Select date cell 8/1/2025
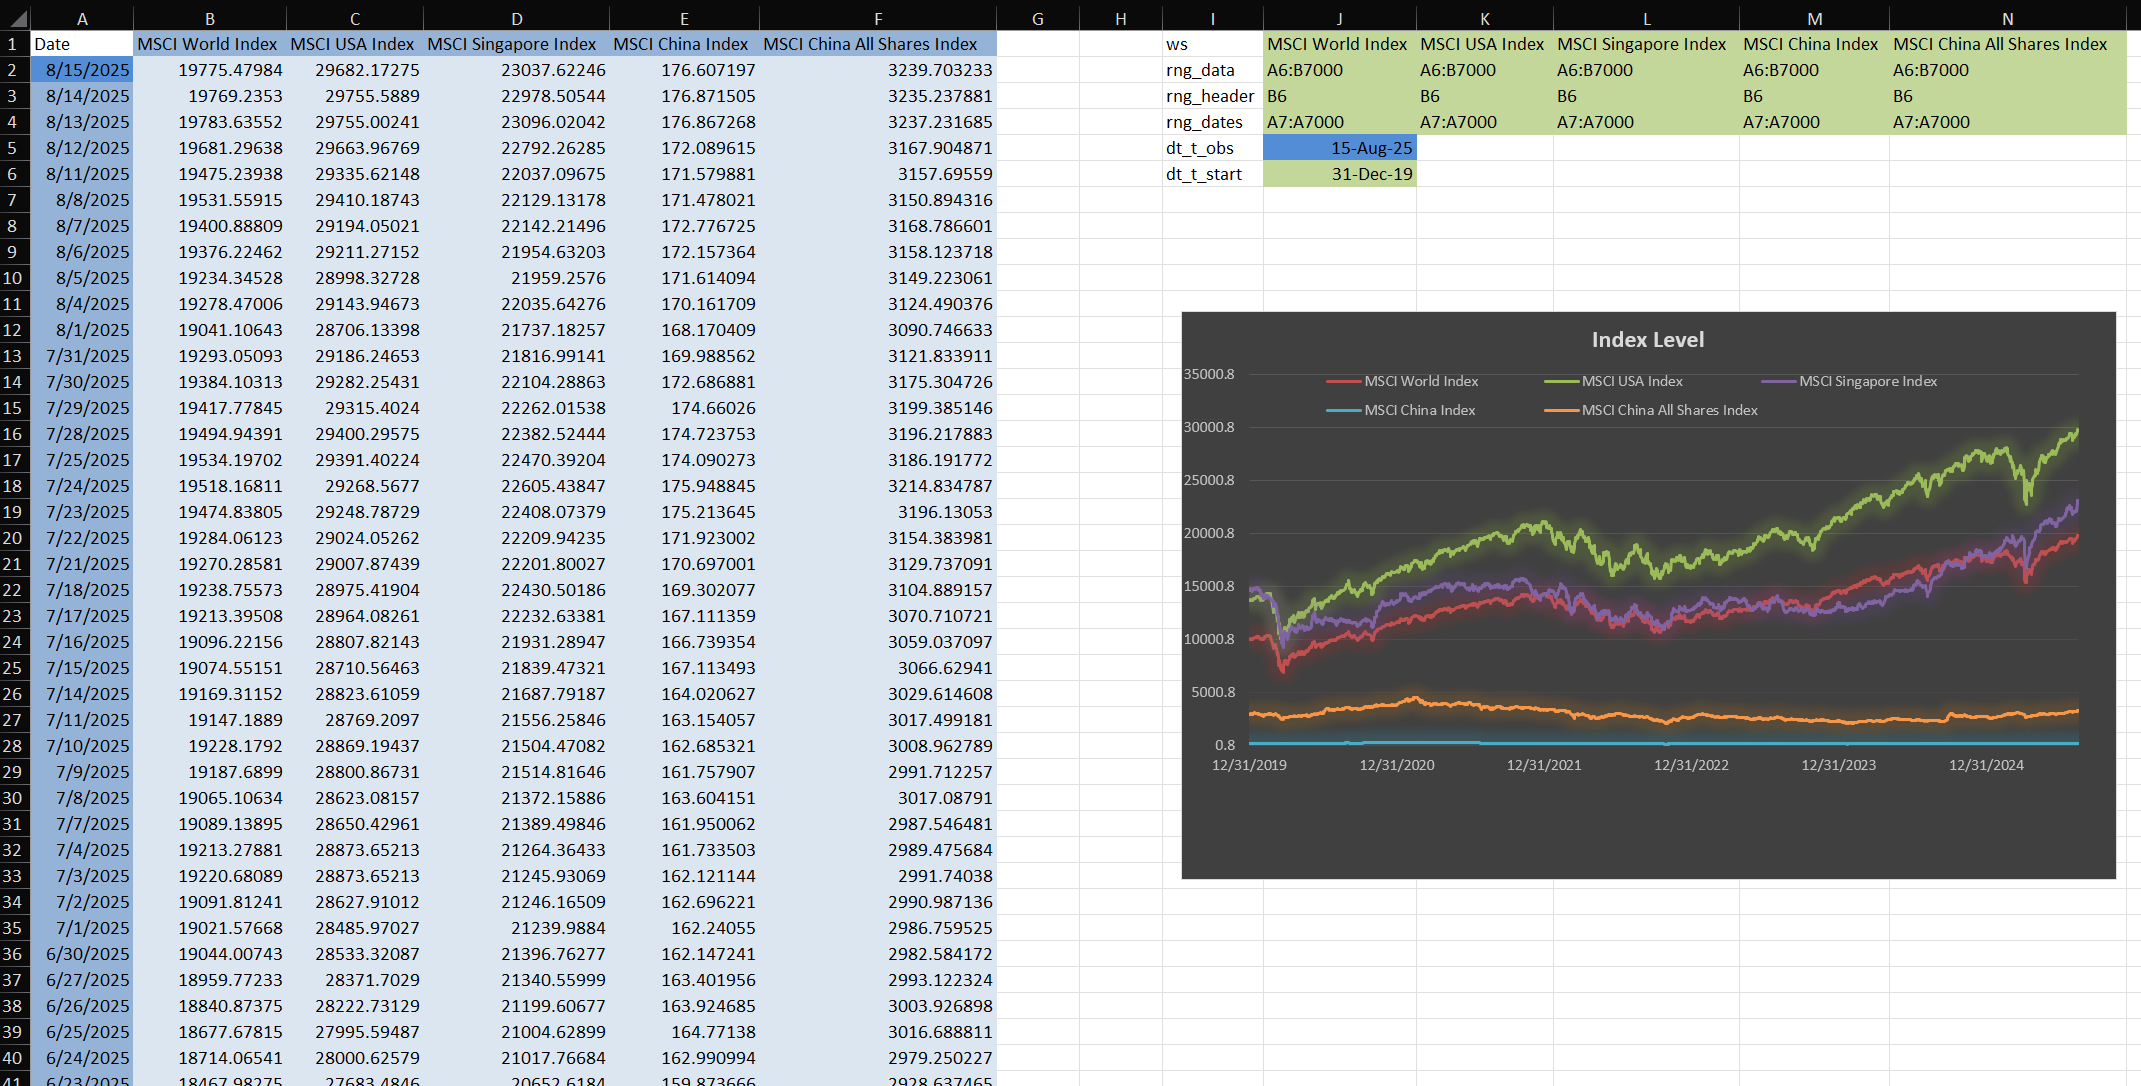 [x=82, y=330]
